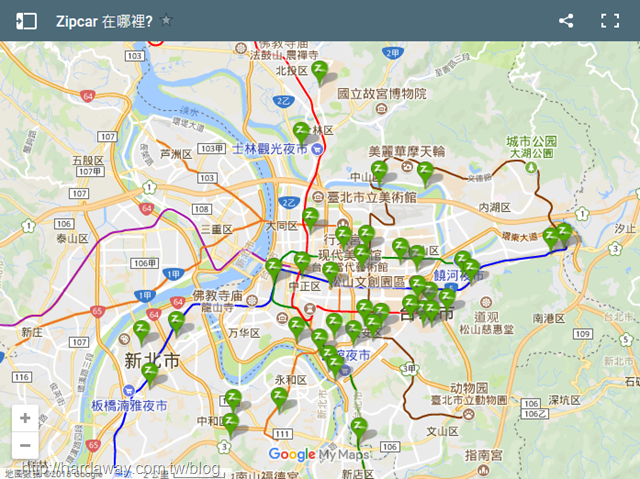Click the 指南宮 place label
The width and height of the screenshot is (640, 479).
click(x=484, y=455)
